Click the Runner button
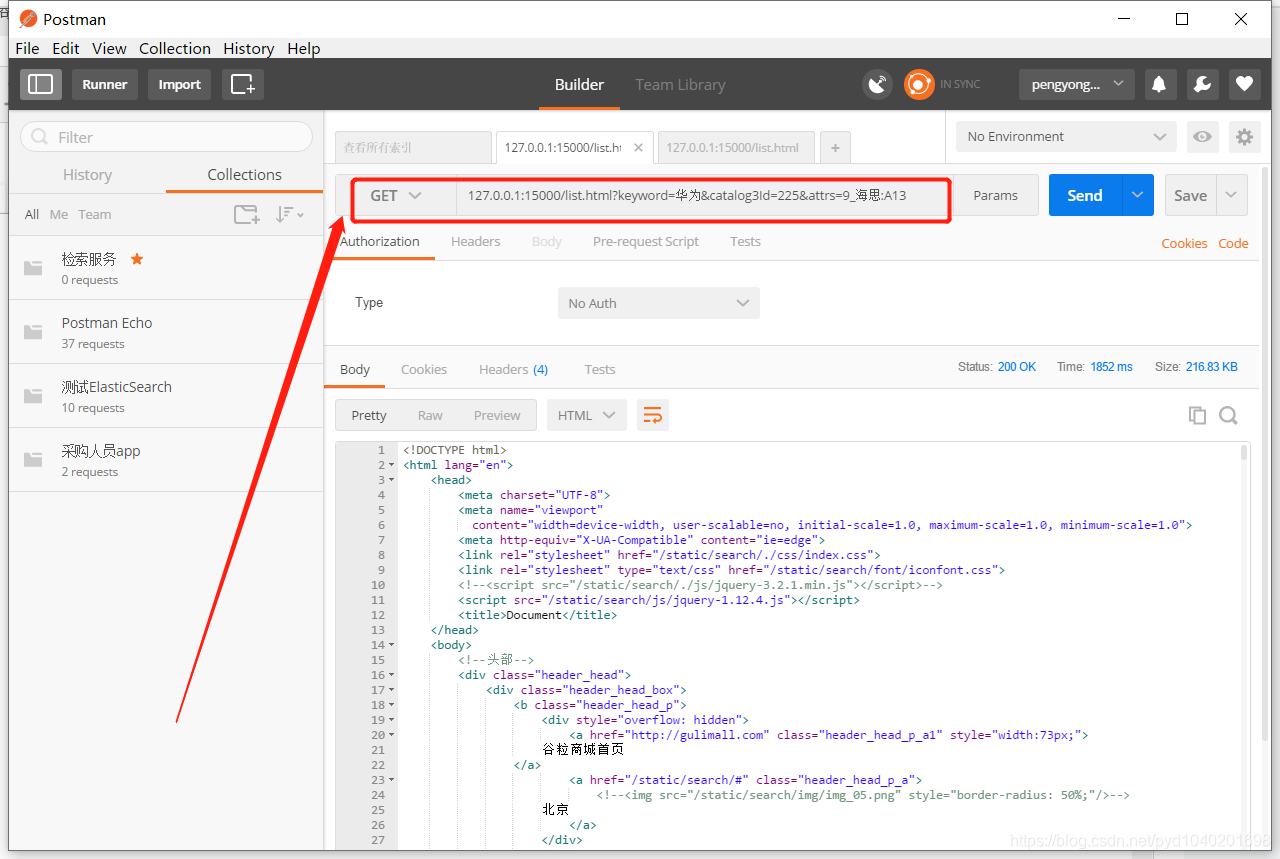 click(105, 84)
